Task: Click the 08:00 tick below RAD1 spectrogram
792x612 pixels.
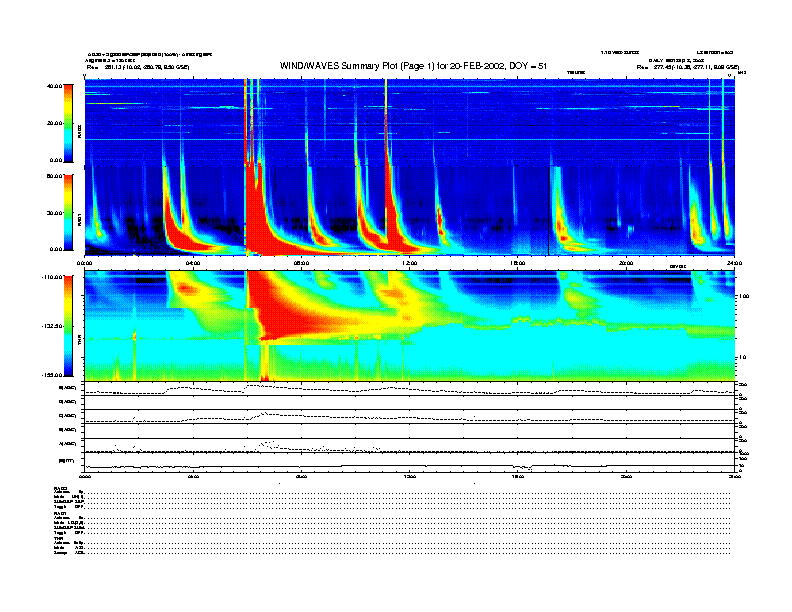Action: tap(301, 263)
